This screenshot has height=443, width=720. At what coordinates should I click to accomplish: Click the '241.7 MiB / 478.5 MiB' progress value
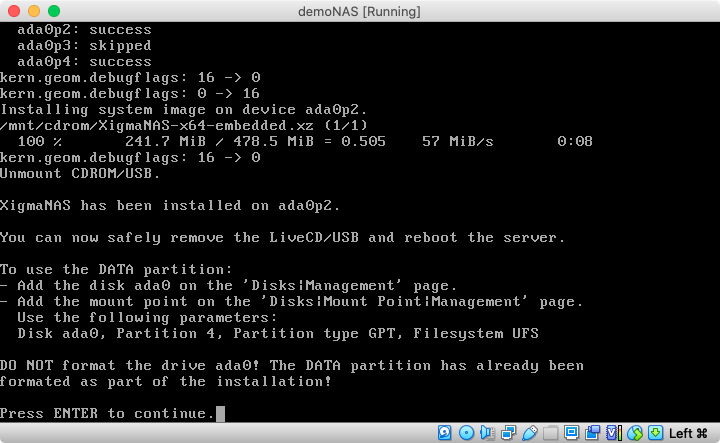219,141
